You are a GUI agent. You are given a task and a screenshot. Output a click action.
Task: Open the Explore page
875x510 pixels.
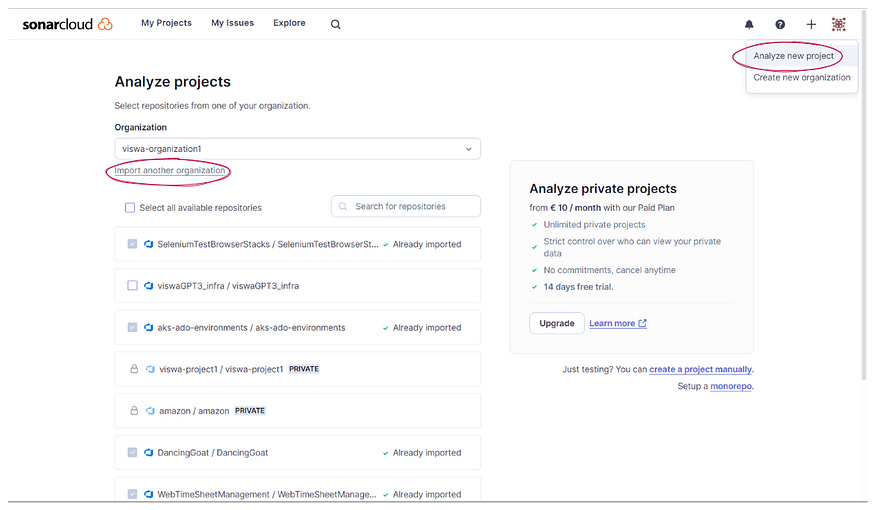tap(289, 23)
